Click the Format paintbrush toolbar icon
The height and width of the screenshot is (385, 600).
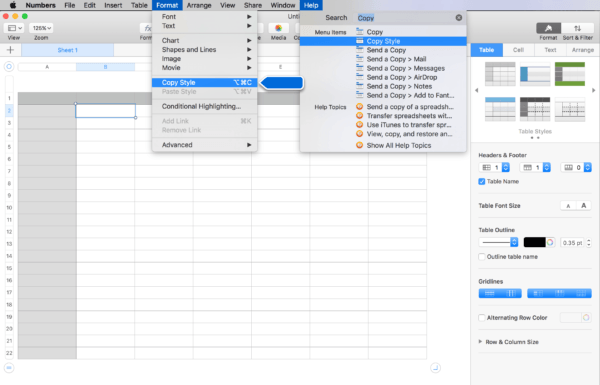pos(548,28)
